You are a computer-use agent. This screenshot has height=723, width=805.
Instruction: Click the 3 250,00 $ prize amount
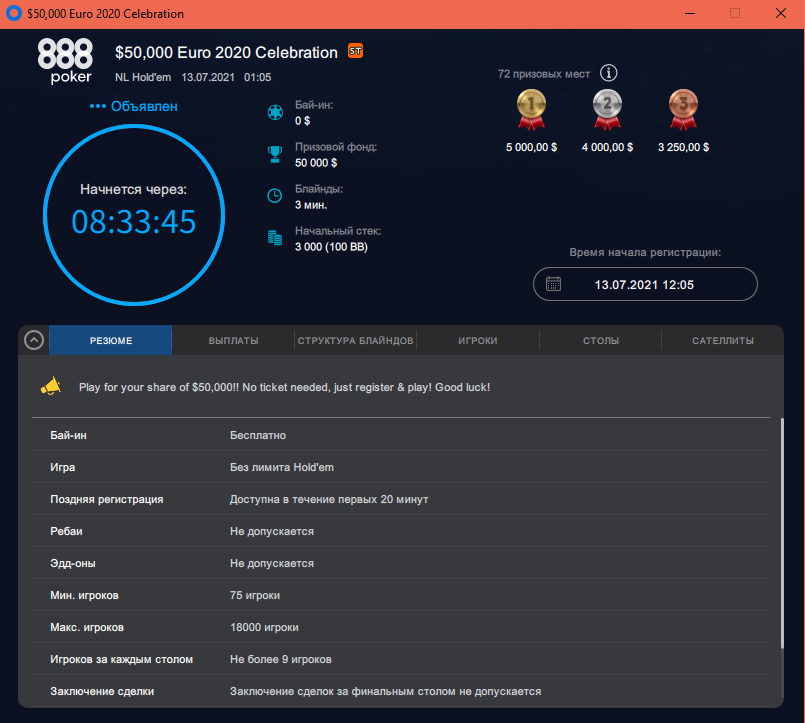tap(683, 147)
